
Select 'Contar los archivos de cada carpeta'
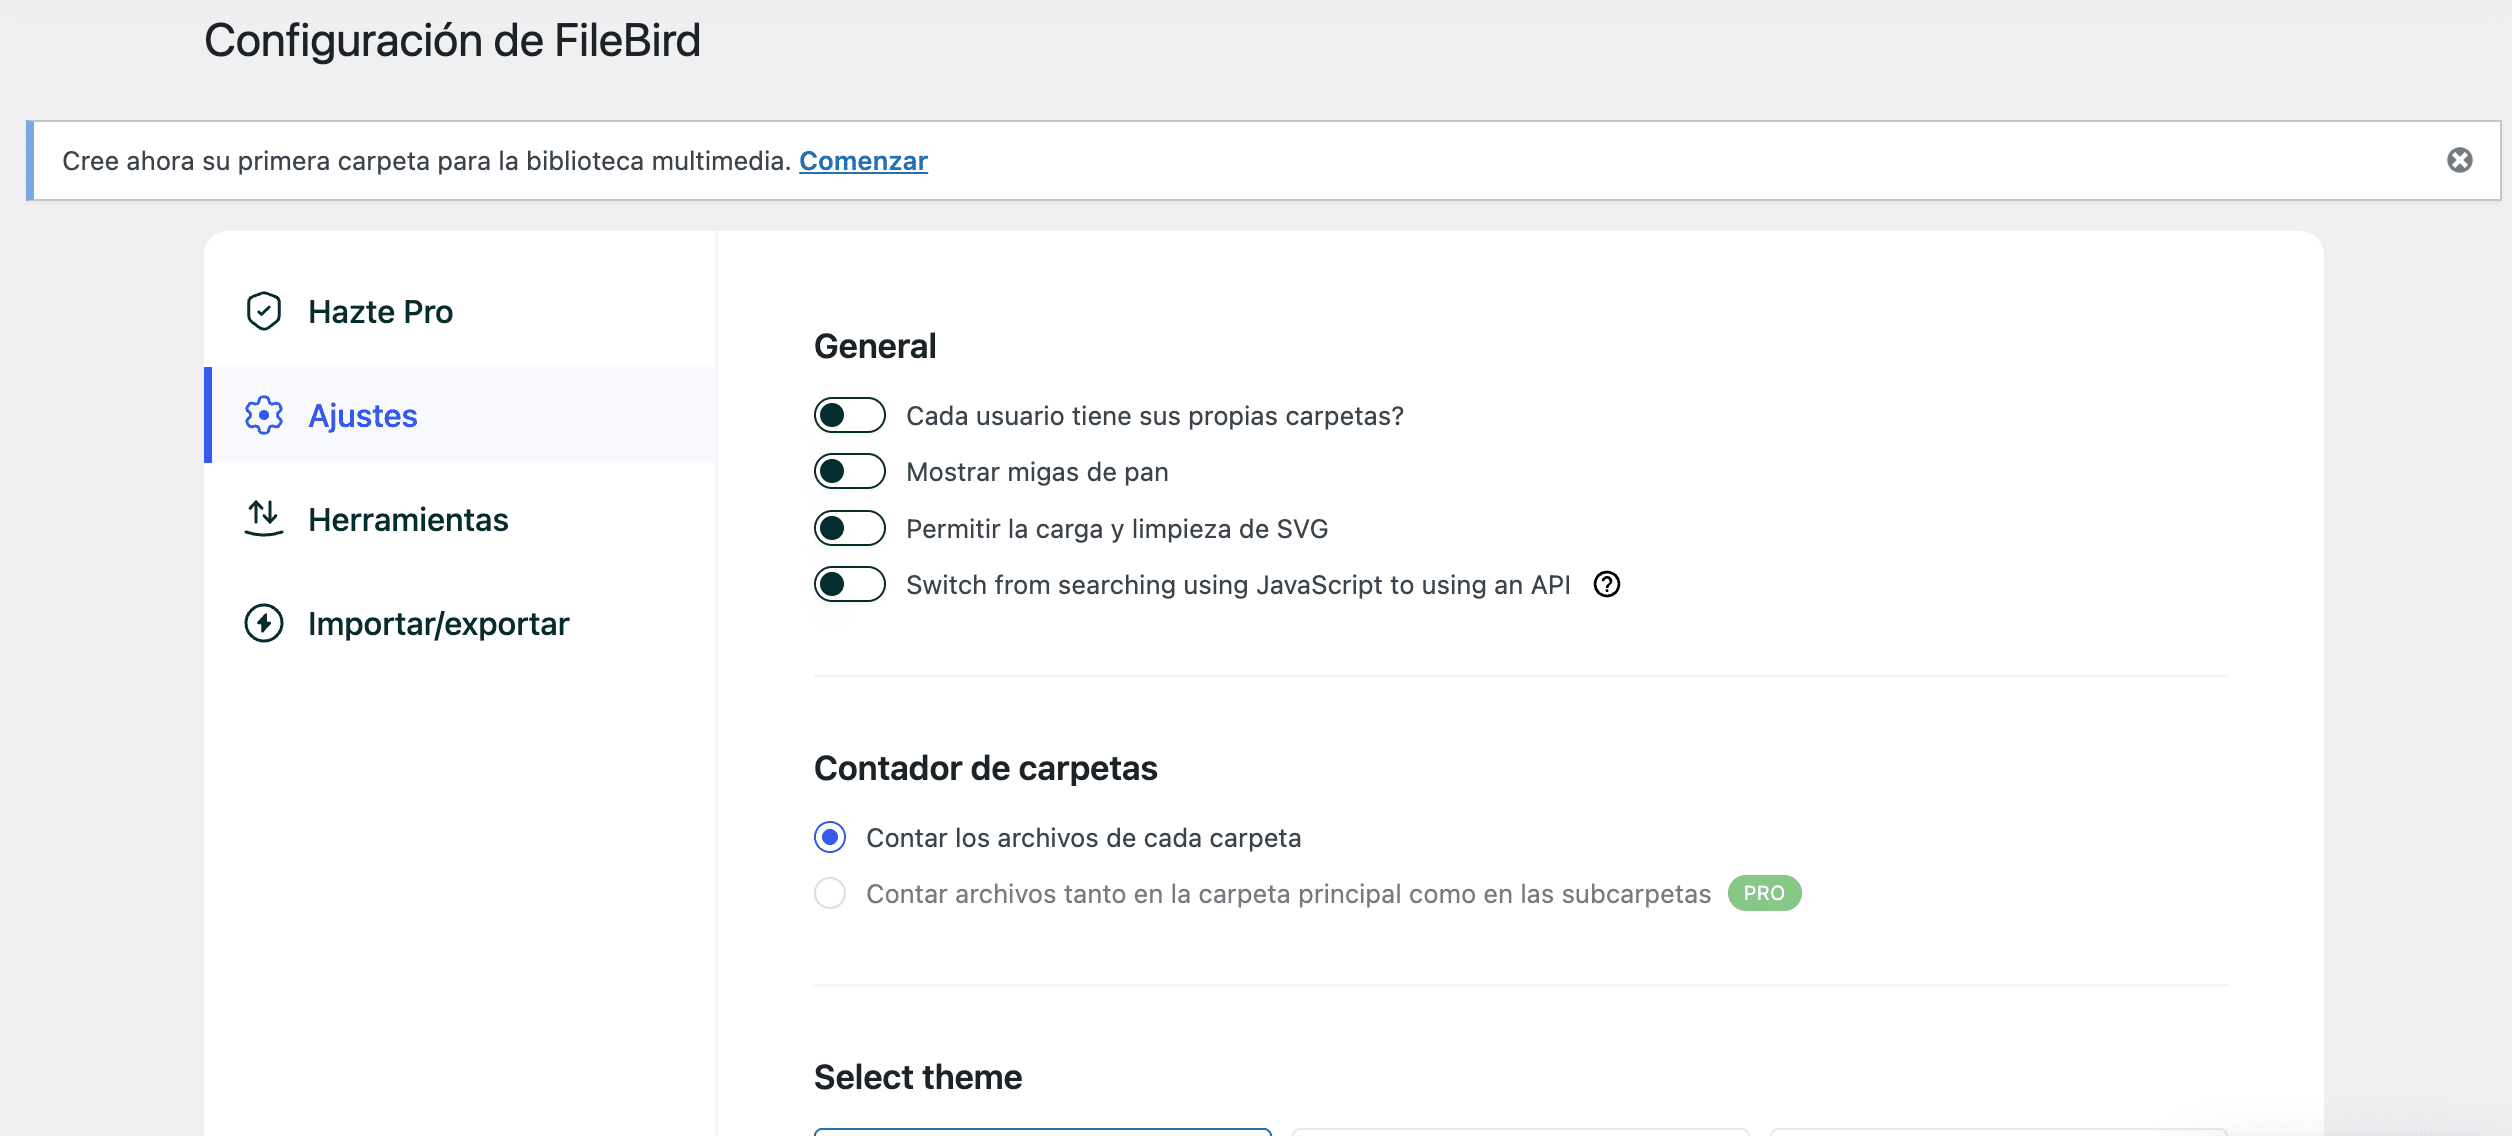click(x=830, y=837)
